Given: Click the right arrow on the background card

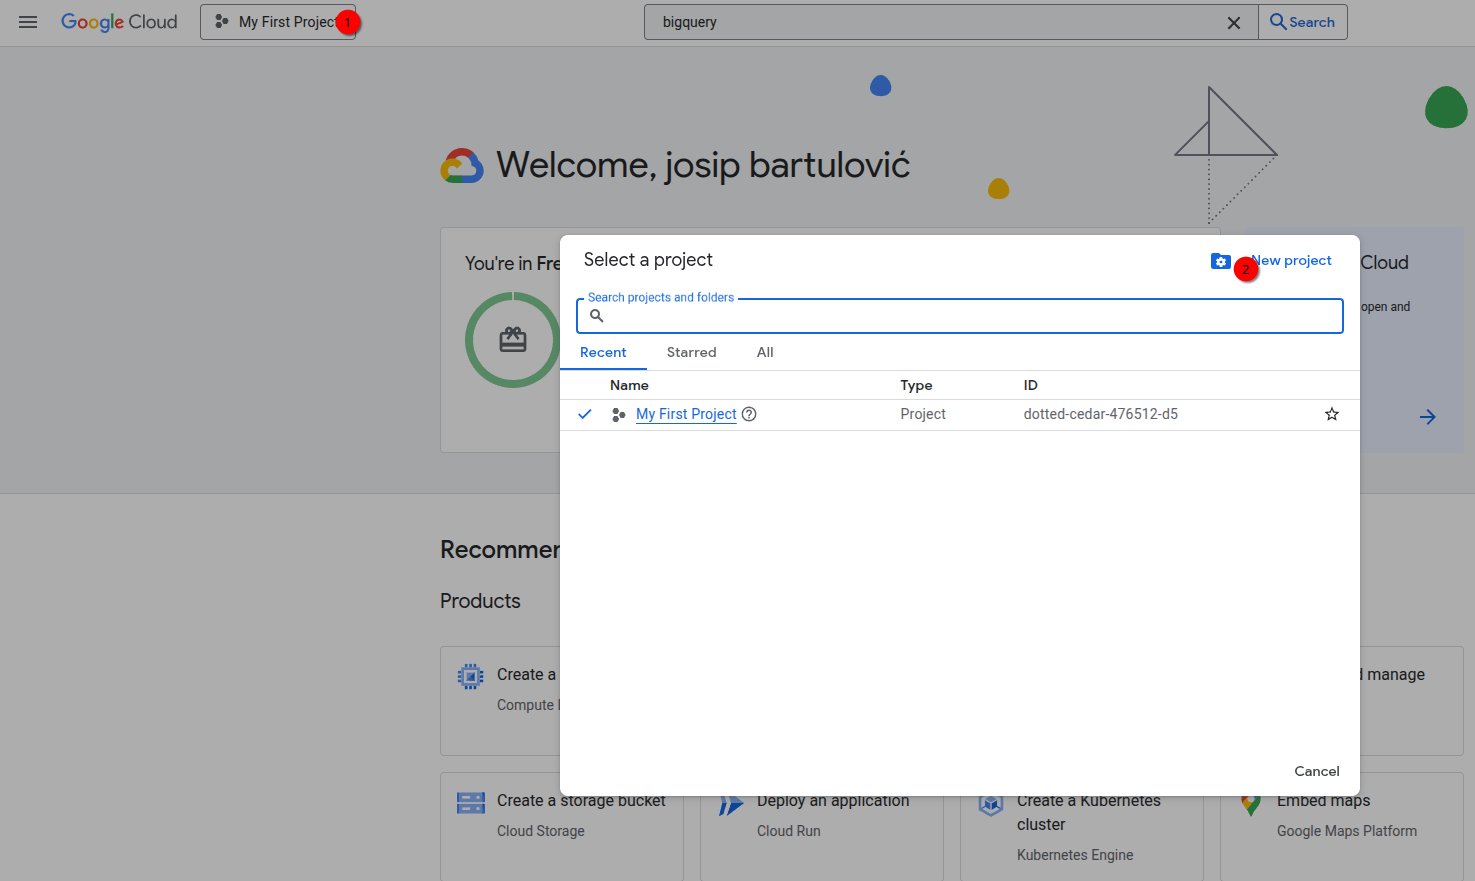Looking at the screenshot, I should pos(1428,417).
